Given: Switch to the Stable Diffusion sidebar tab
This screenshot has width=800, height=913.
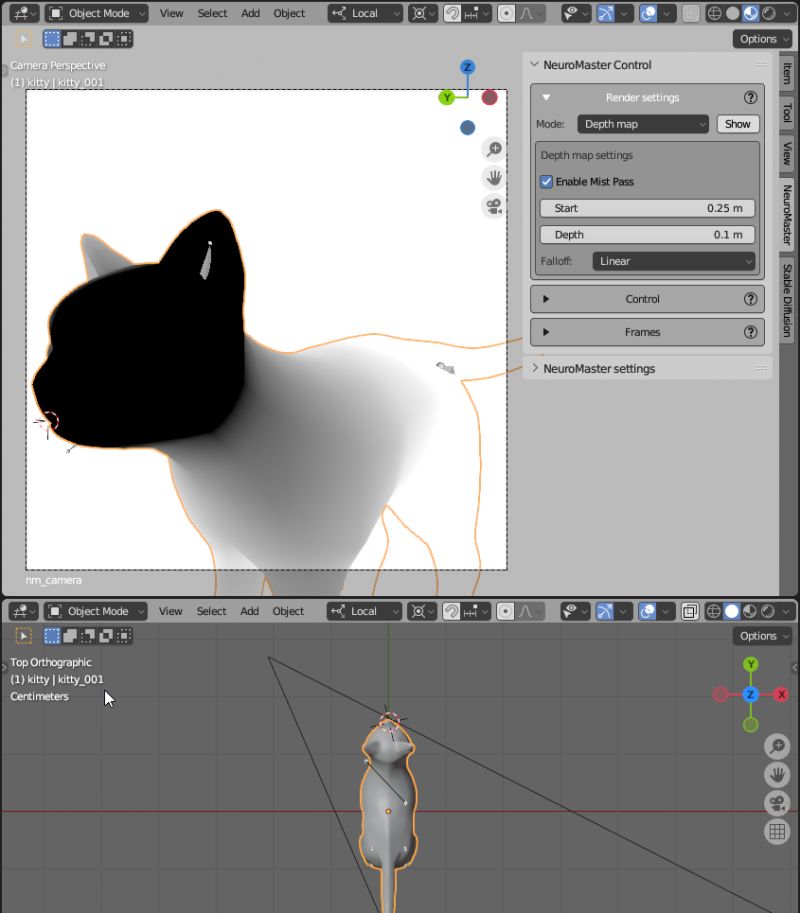Looking at the screenshot, I should pyautogui.click(x=787, y=300).
